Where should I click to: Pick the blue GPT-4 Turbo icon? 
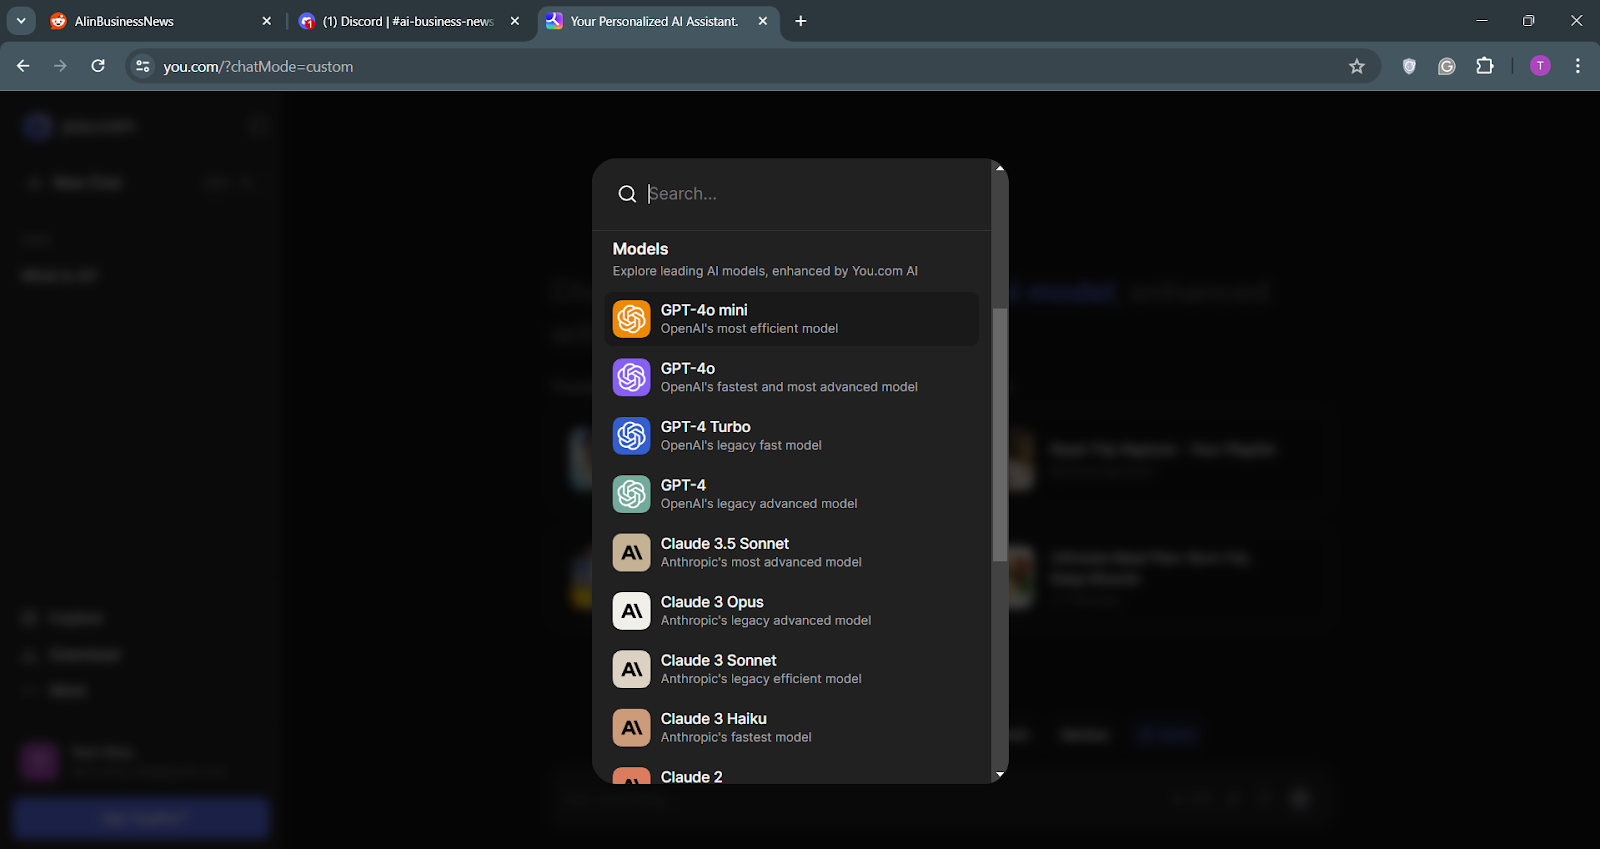click(x=631, y=436)
